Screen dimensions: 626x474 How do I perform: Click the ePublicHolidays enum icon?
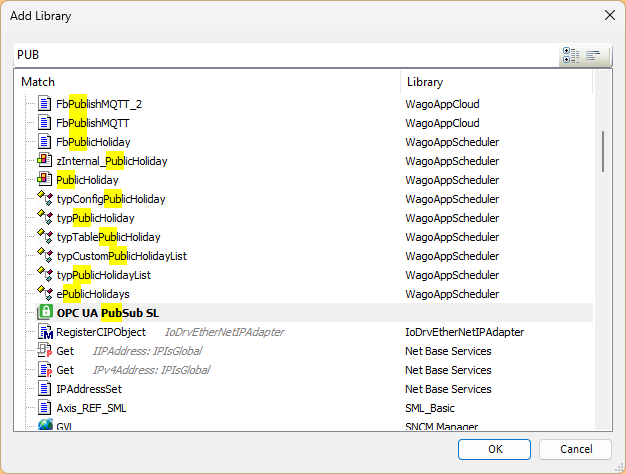[45, 294]
